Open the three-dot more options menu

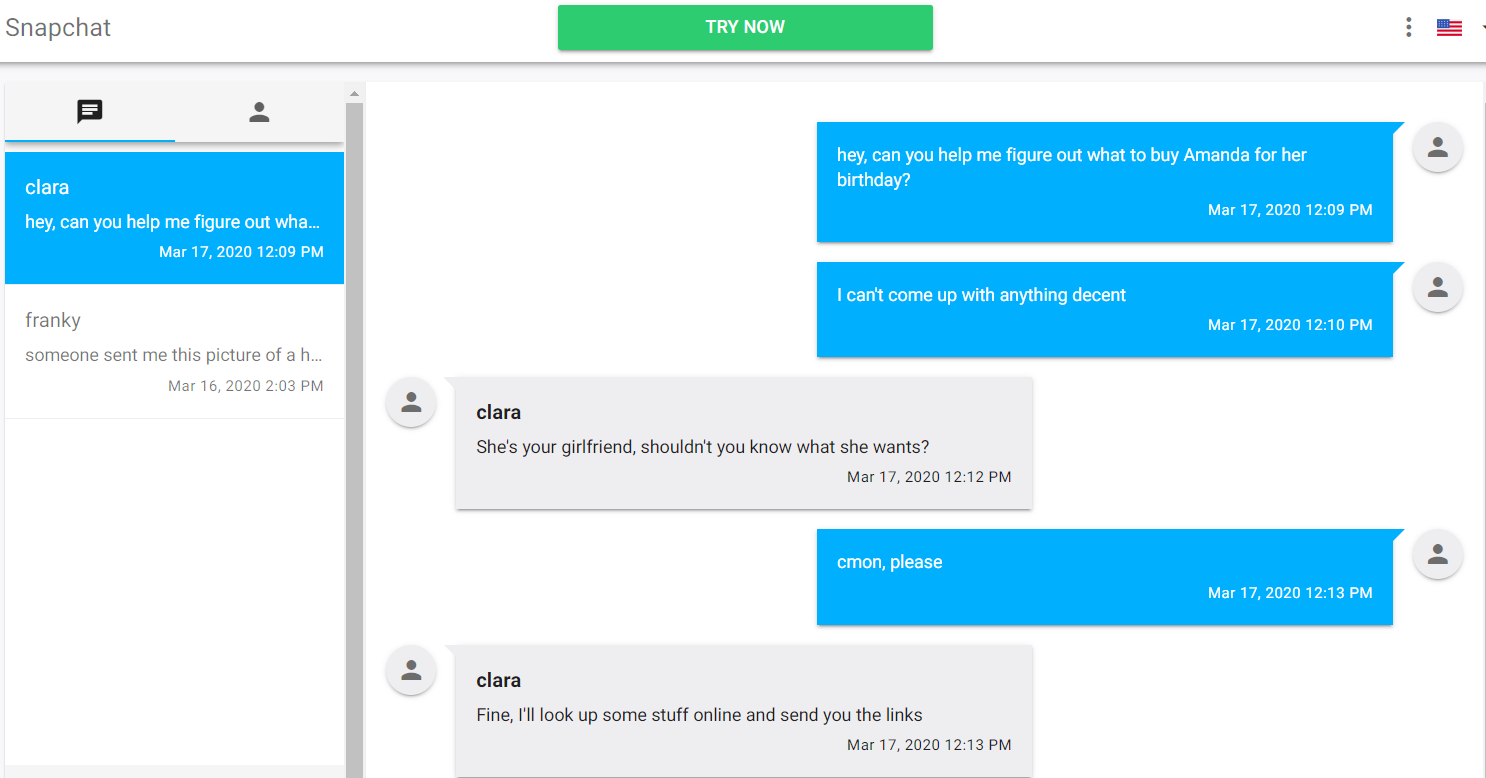[x=1408, y=27]
